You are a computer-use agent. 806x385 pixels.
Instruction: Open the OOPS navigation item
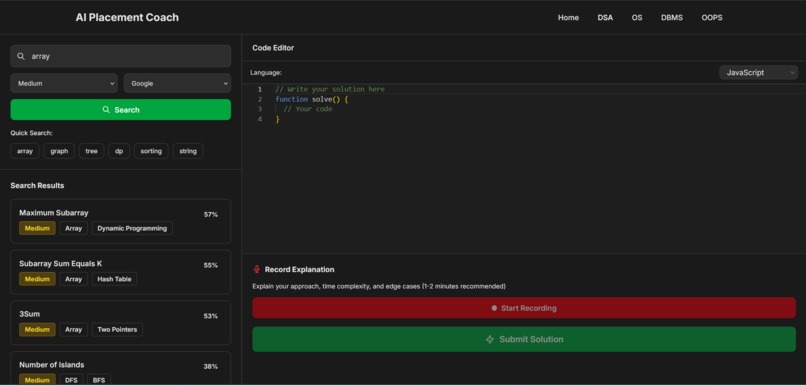click(712, 17)
